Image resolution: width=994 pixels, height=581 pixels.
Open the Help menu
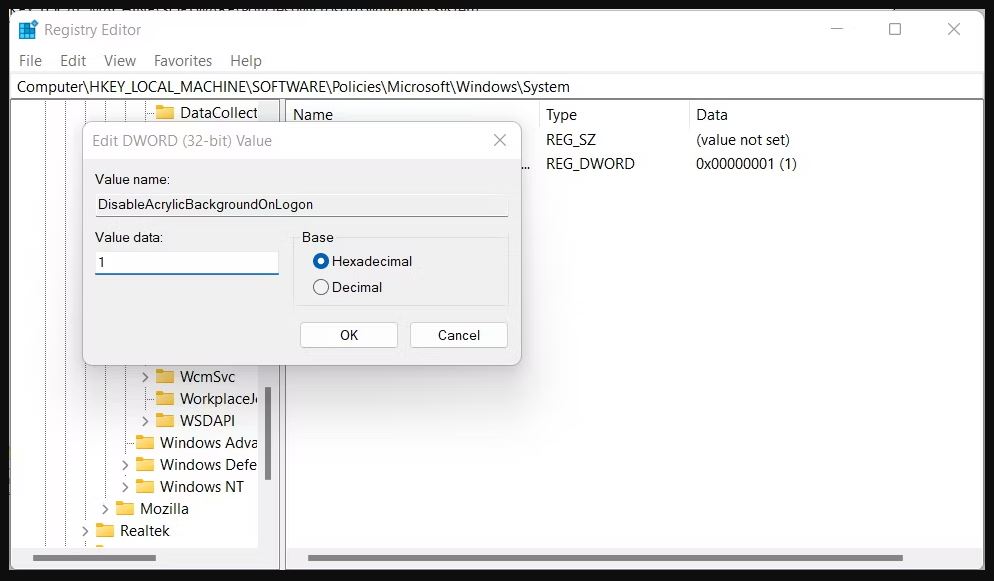coord(246,61)
